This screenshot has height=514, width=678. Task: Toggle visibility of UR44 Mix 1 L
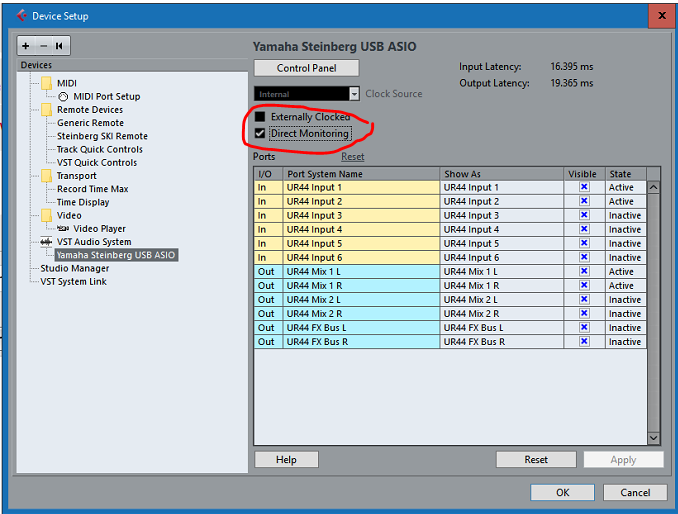(x=584, y=271)
